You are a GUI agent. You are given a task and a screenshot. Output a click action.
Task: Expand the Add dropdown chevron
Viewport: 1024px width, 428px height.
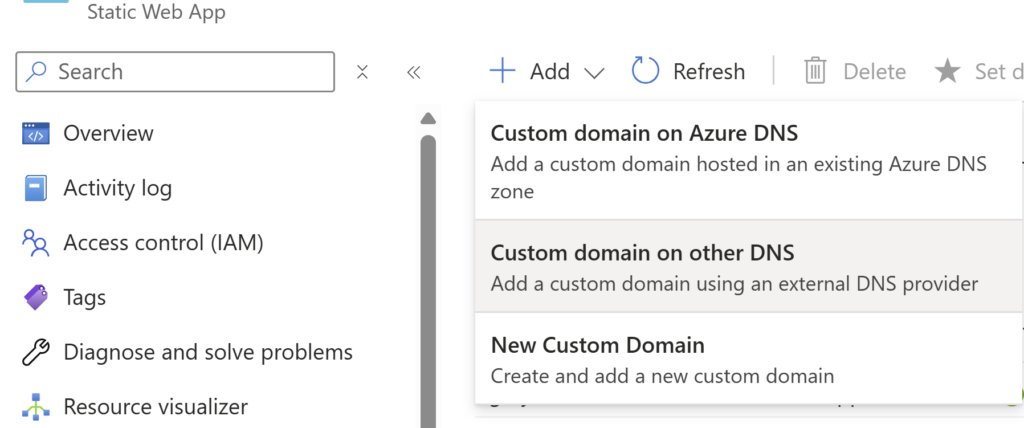pyautogui.click(x=594, y=73)
